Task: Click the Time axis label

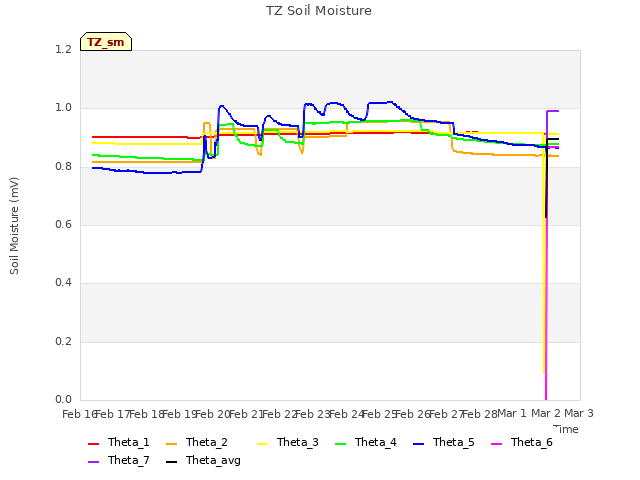Action: [566, 429]
